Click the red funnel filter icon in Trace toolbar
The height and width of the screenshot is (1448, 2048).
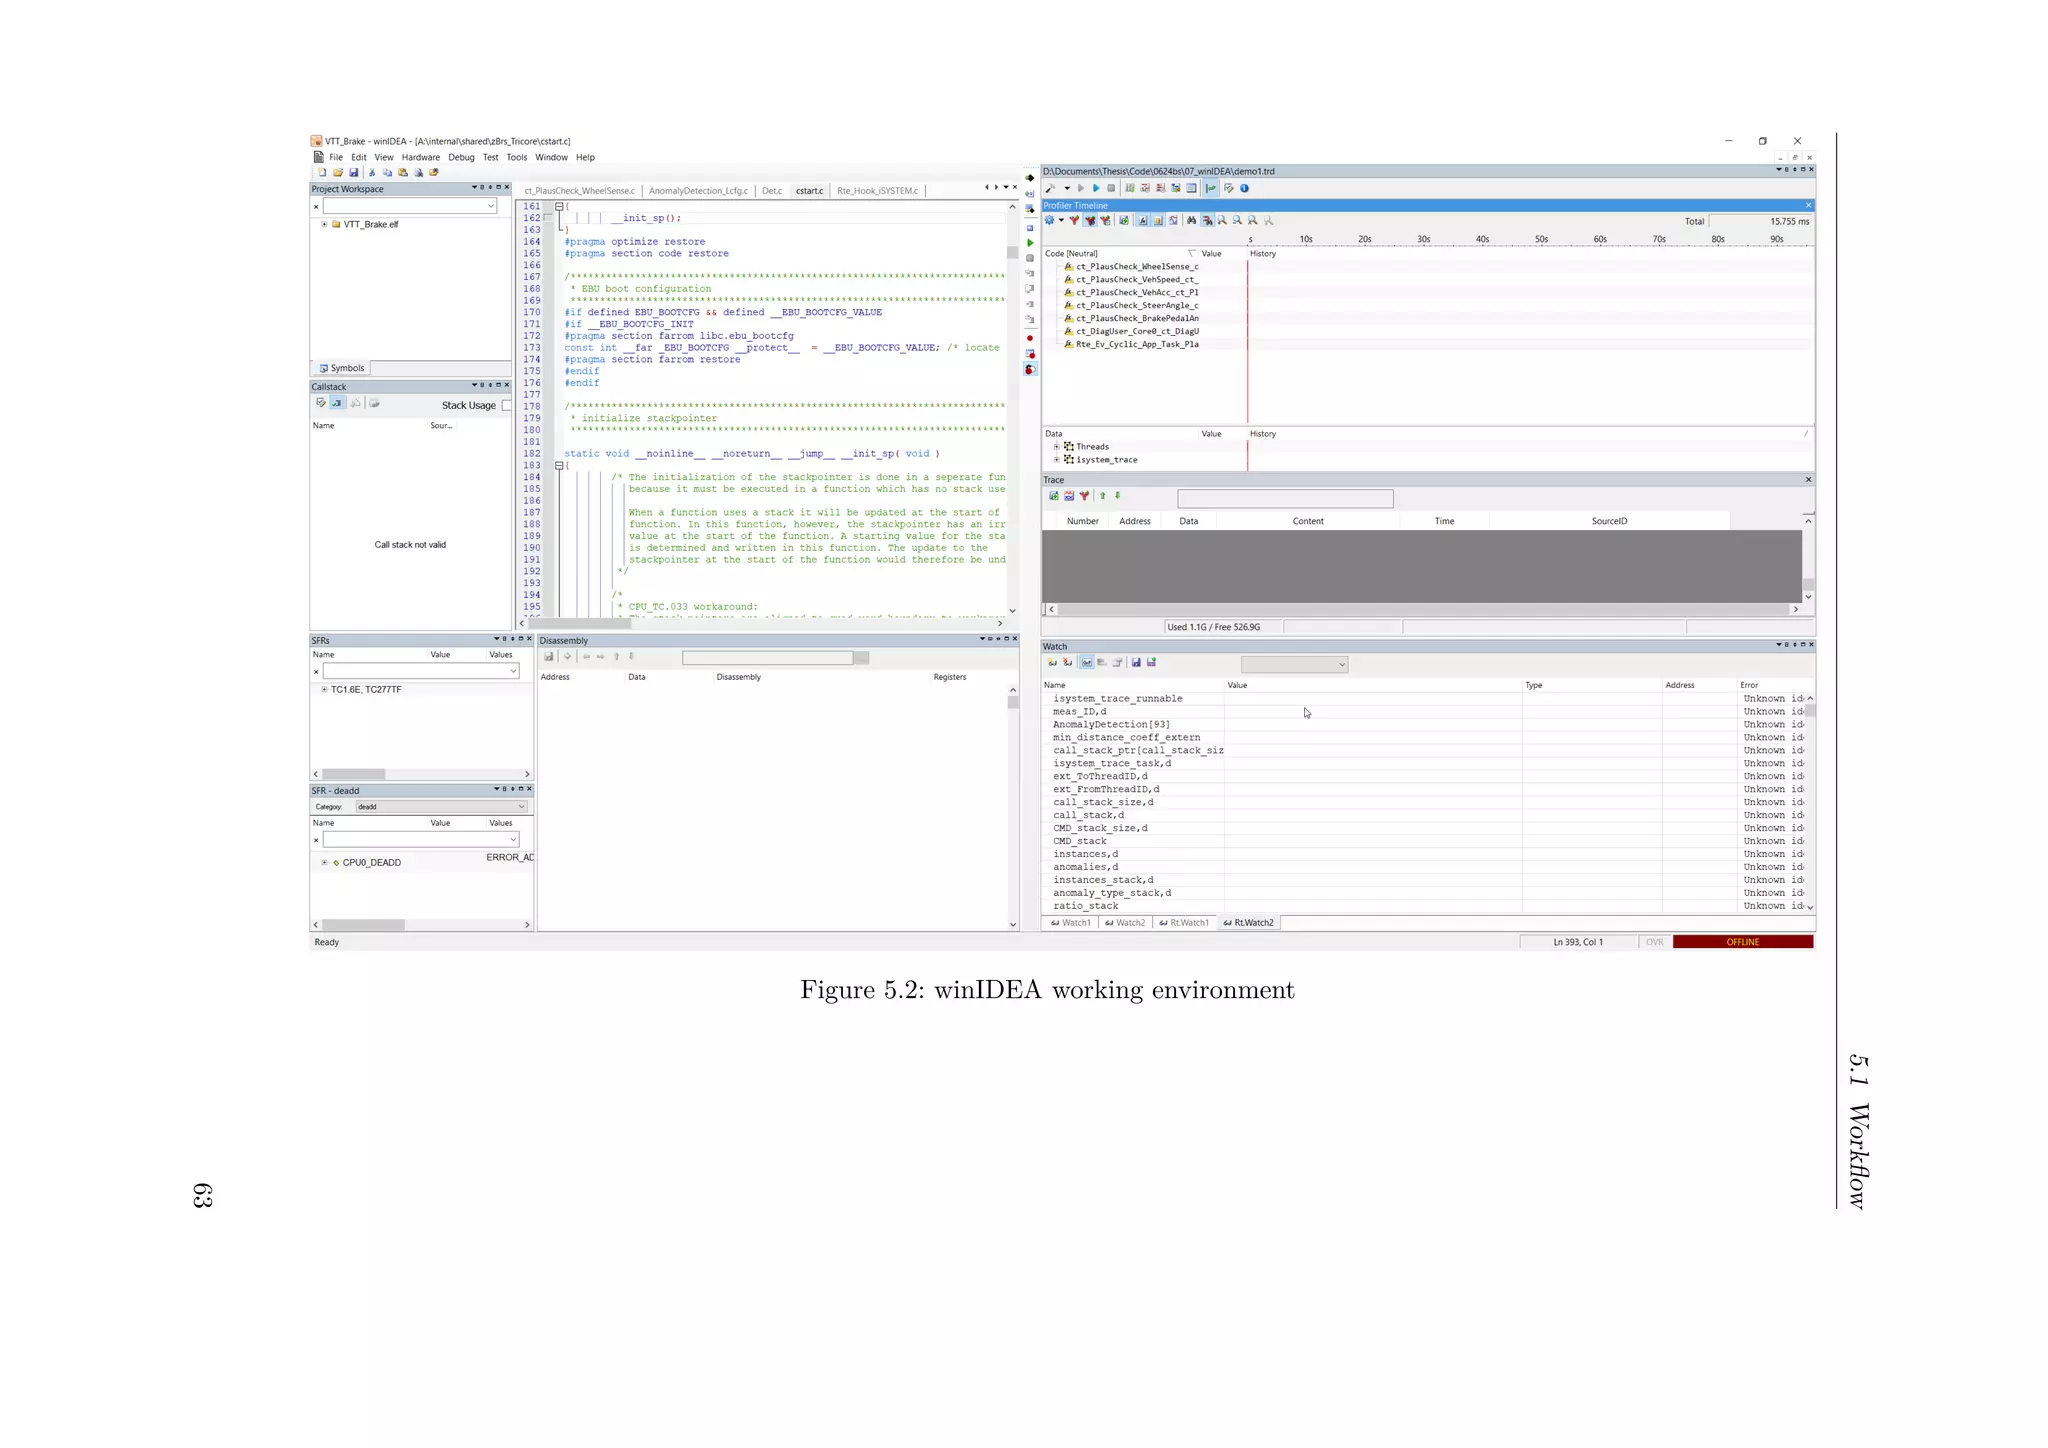1084,496
